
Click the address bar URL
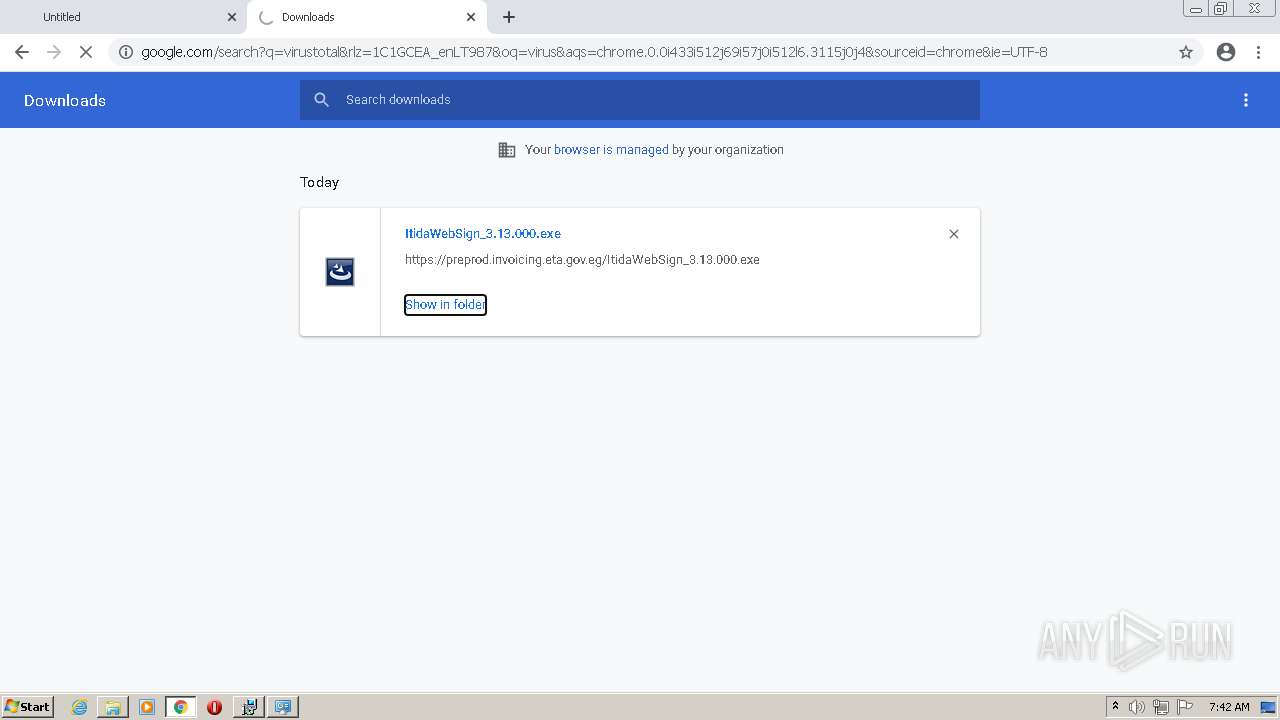pos(594,52)
